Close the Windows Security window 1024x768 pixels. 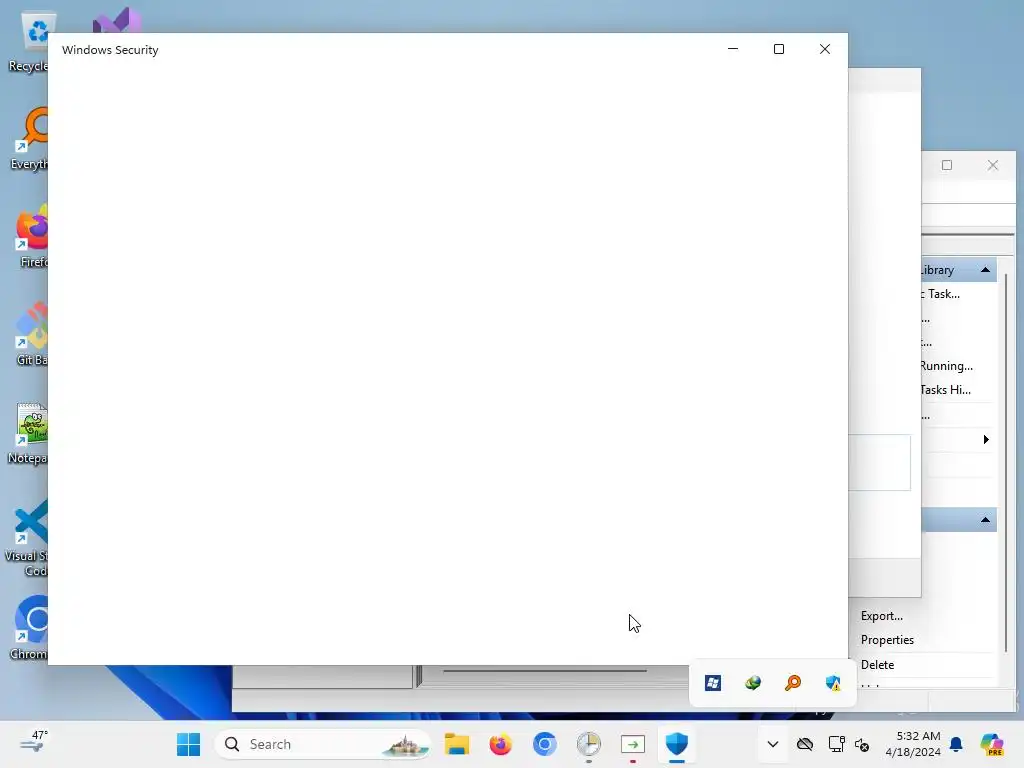[x=825, y=49]
